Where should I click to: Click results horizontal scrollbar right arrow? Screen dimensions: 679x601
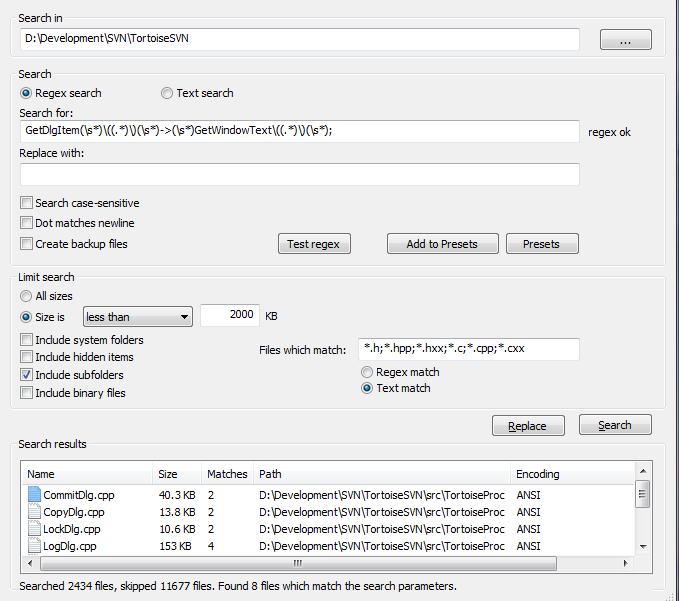pos(626,563)
